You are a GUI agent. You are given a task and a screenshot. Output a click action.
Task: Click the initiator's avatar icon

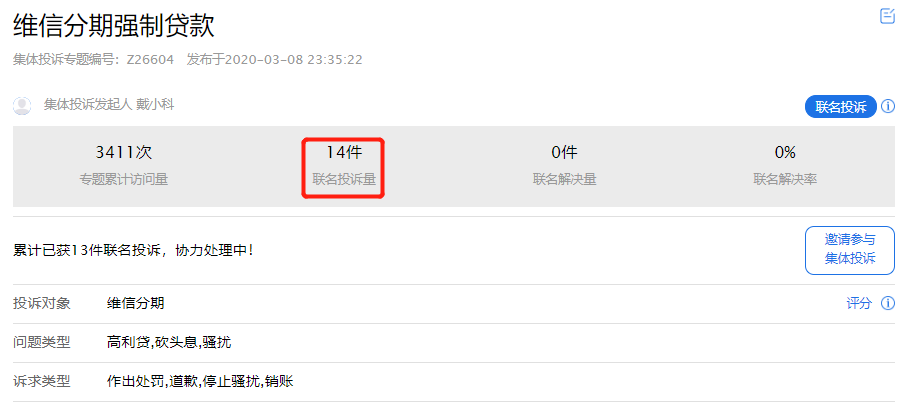(22, 105)
